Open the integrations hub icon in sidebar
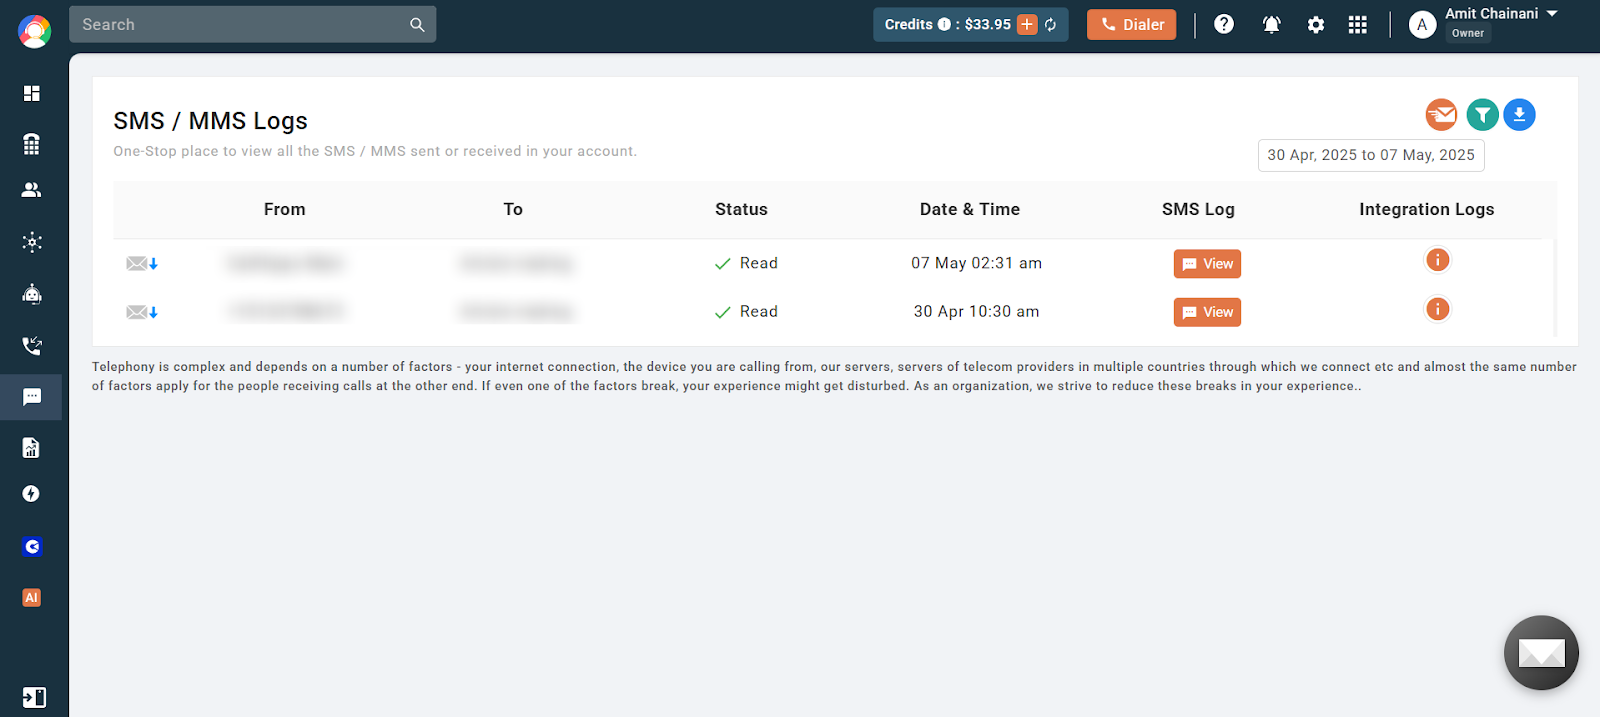Image resolution: width=1600 pixels, height=717 pixels. tap(32, 242)
